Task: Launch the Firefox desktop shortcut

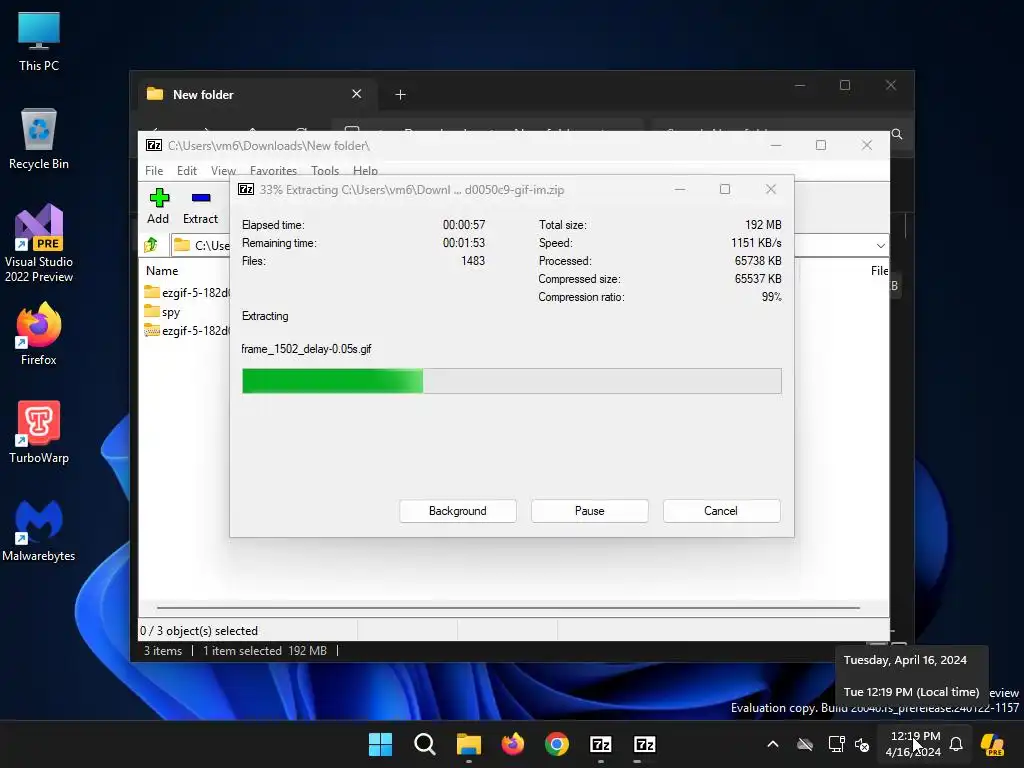Action: point(39,334)
